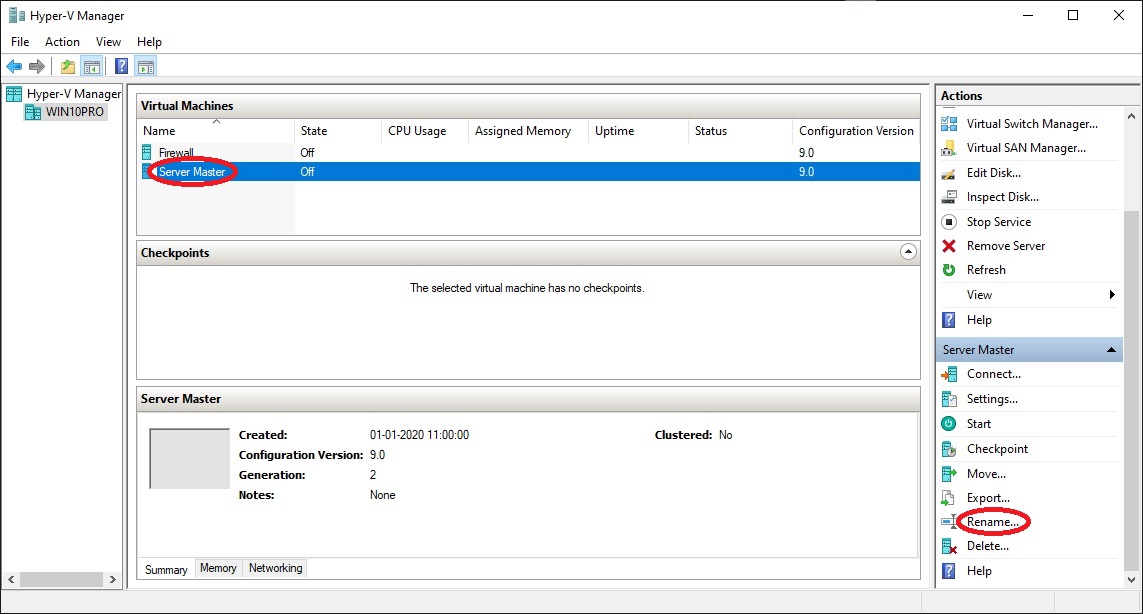Switch to the Summary tab
1143x614 pixels.
pos(166,570)
